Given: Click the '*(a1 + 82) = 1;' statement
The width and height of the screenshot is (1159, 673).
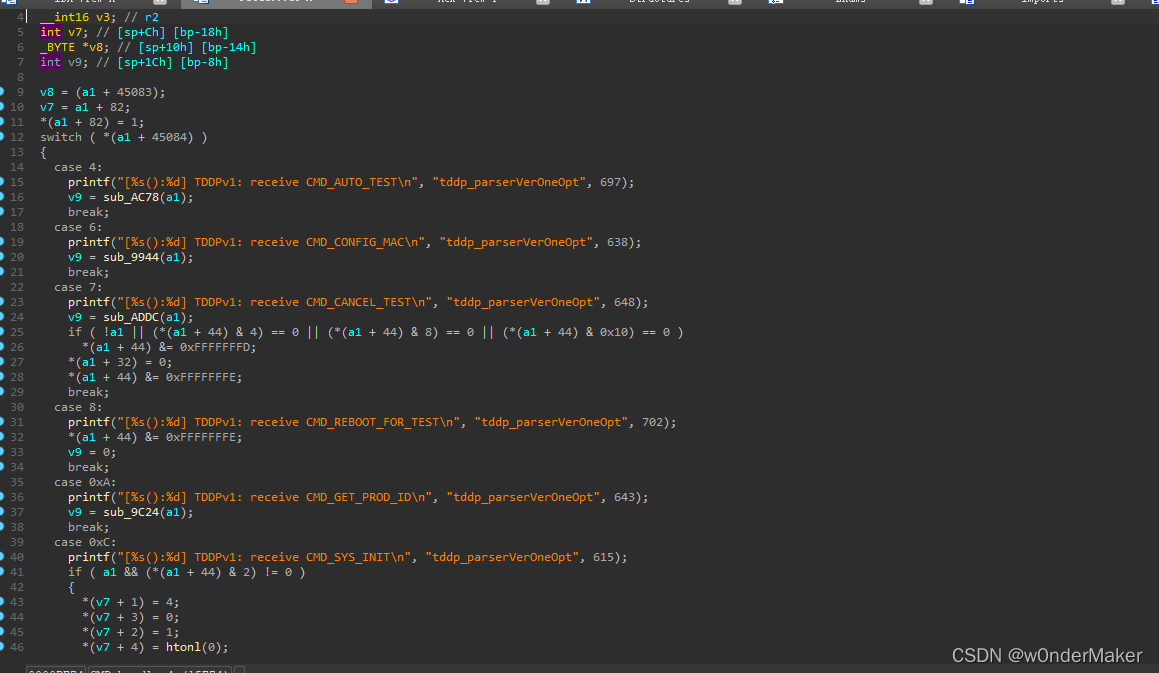Looking at the screenshot, I should pos(92,122).
